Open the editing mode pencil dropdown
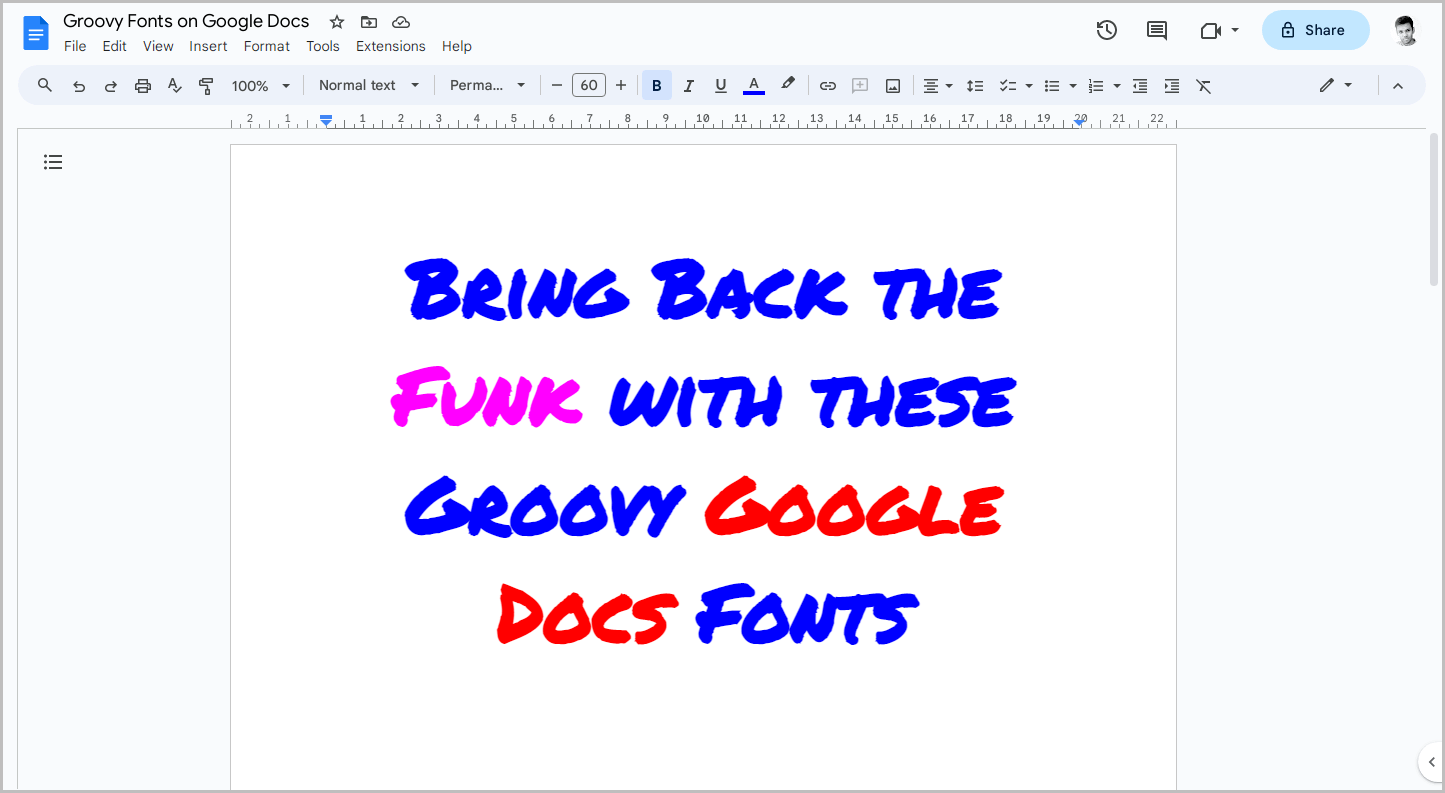The image size is (1445, 793). (x=1336, y=86)
